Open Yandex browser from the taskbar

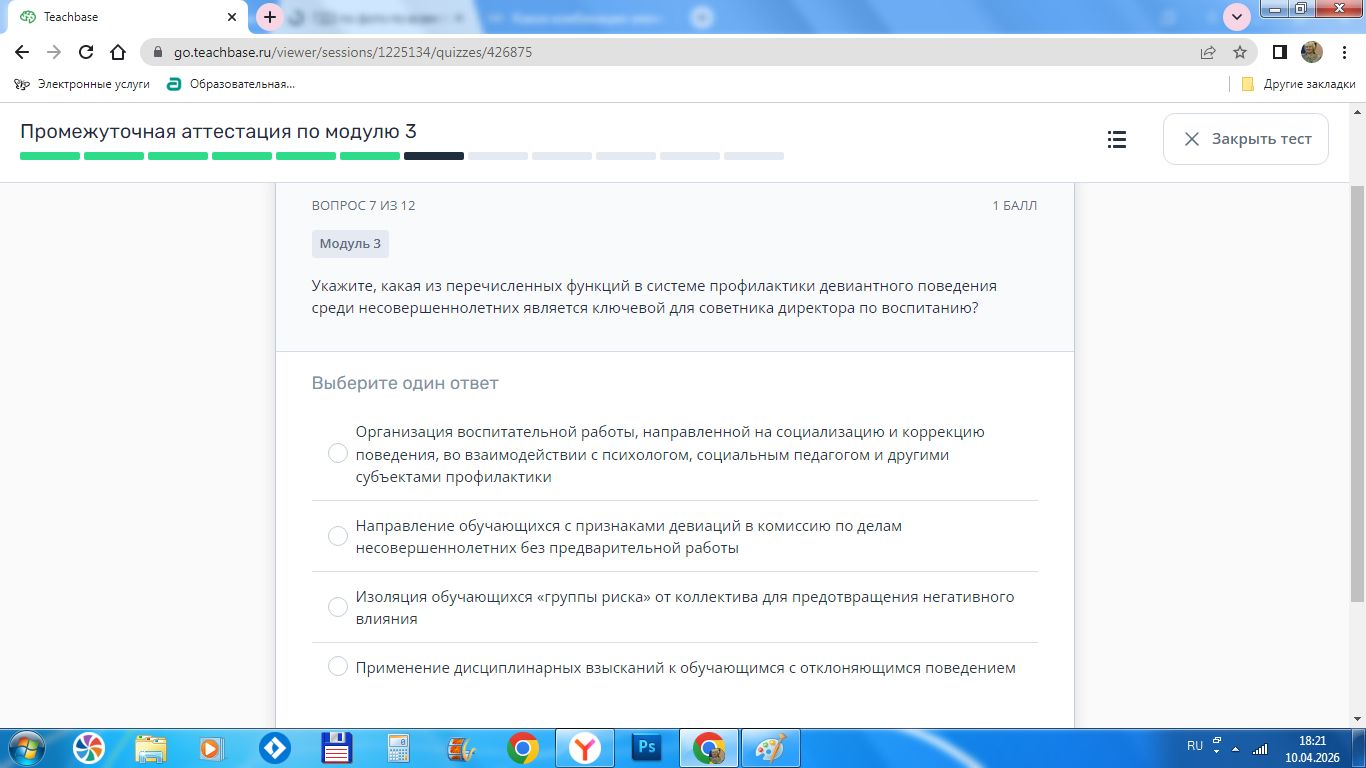point(585,747)
